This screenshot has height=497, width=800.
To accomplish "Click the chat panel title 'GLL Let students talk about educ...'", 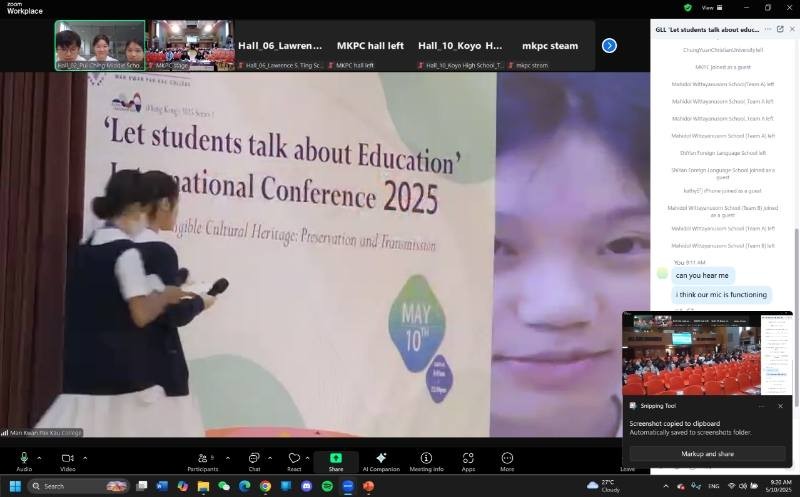I will [x=707, y=30].
